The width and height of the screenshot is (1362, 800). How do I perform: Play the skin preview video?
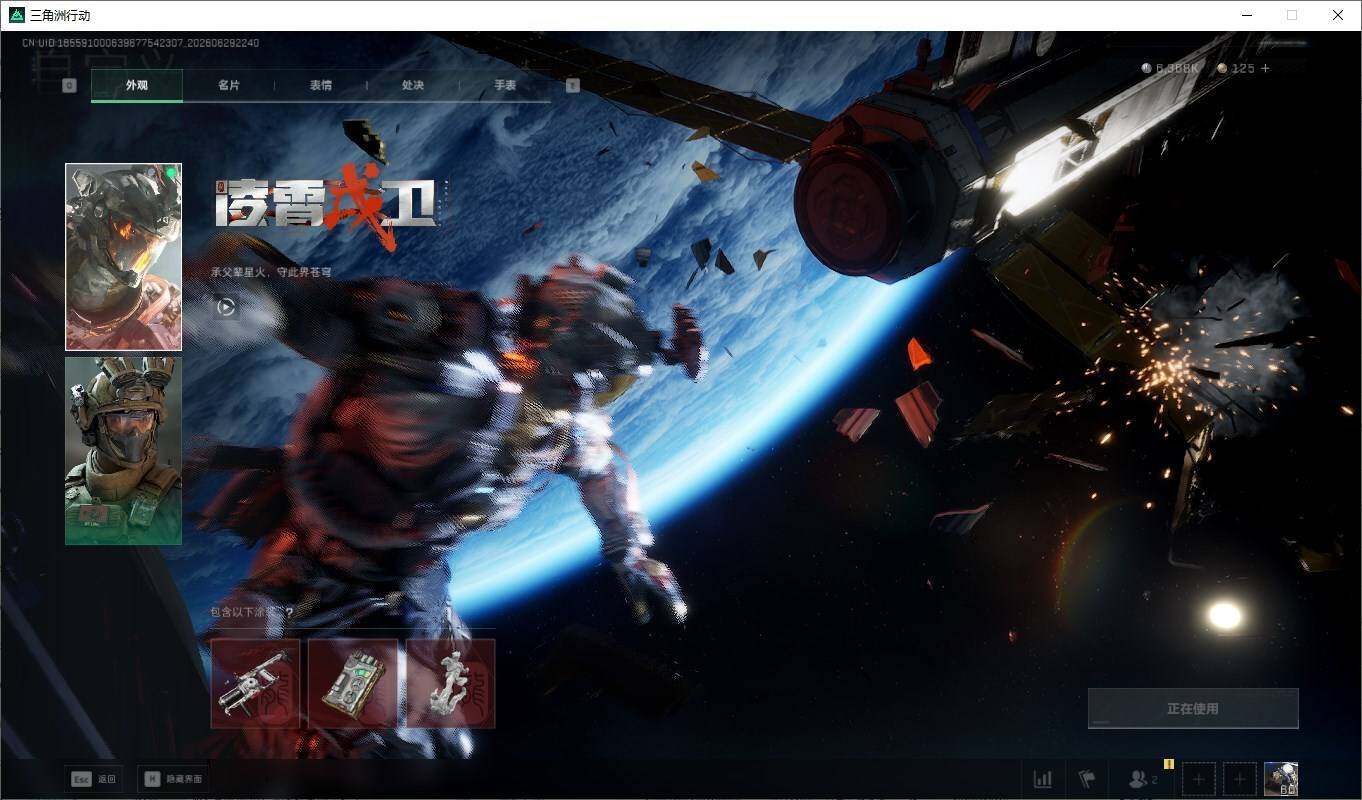226,307
